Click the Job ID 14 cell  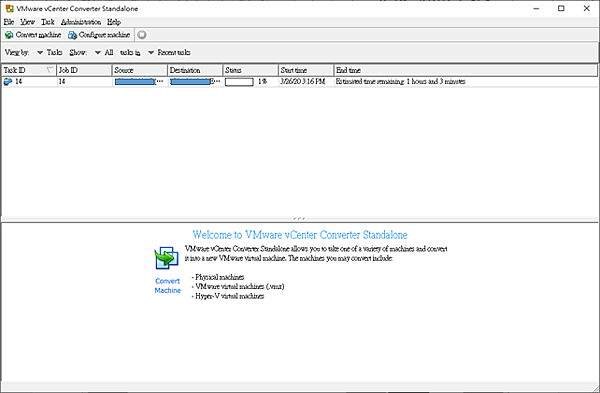pos(84,82)
